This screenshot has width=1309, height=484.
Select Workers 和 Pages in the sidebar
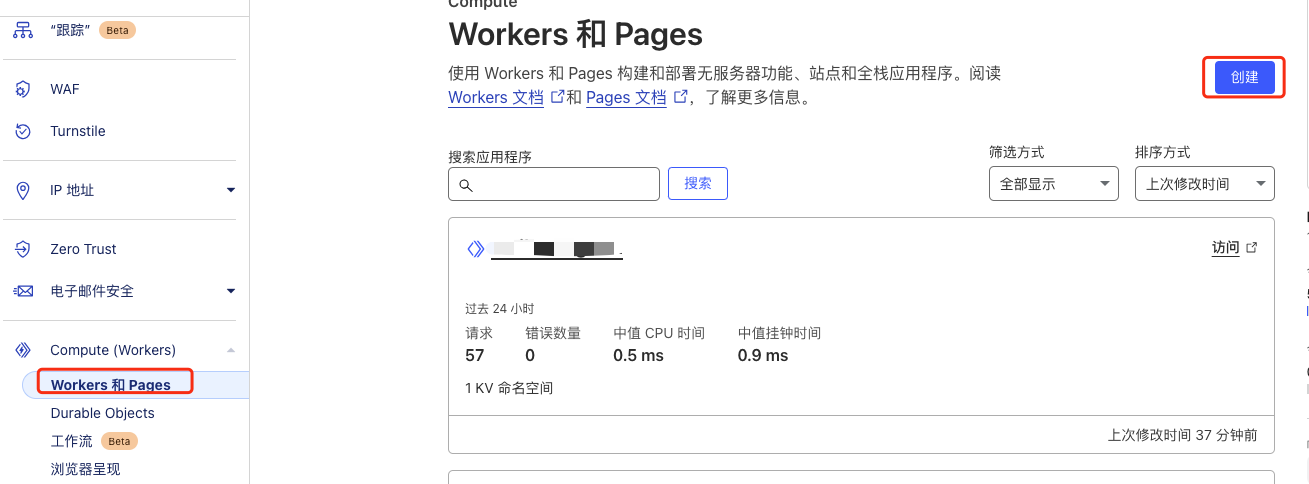click(x=111, y=385)
